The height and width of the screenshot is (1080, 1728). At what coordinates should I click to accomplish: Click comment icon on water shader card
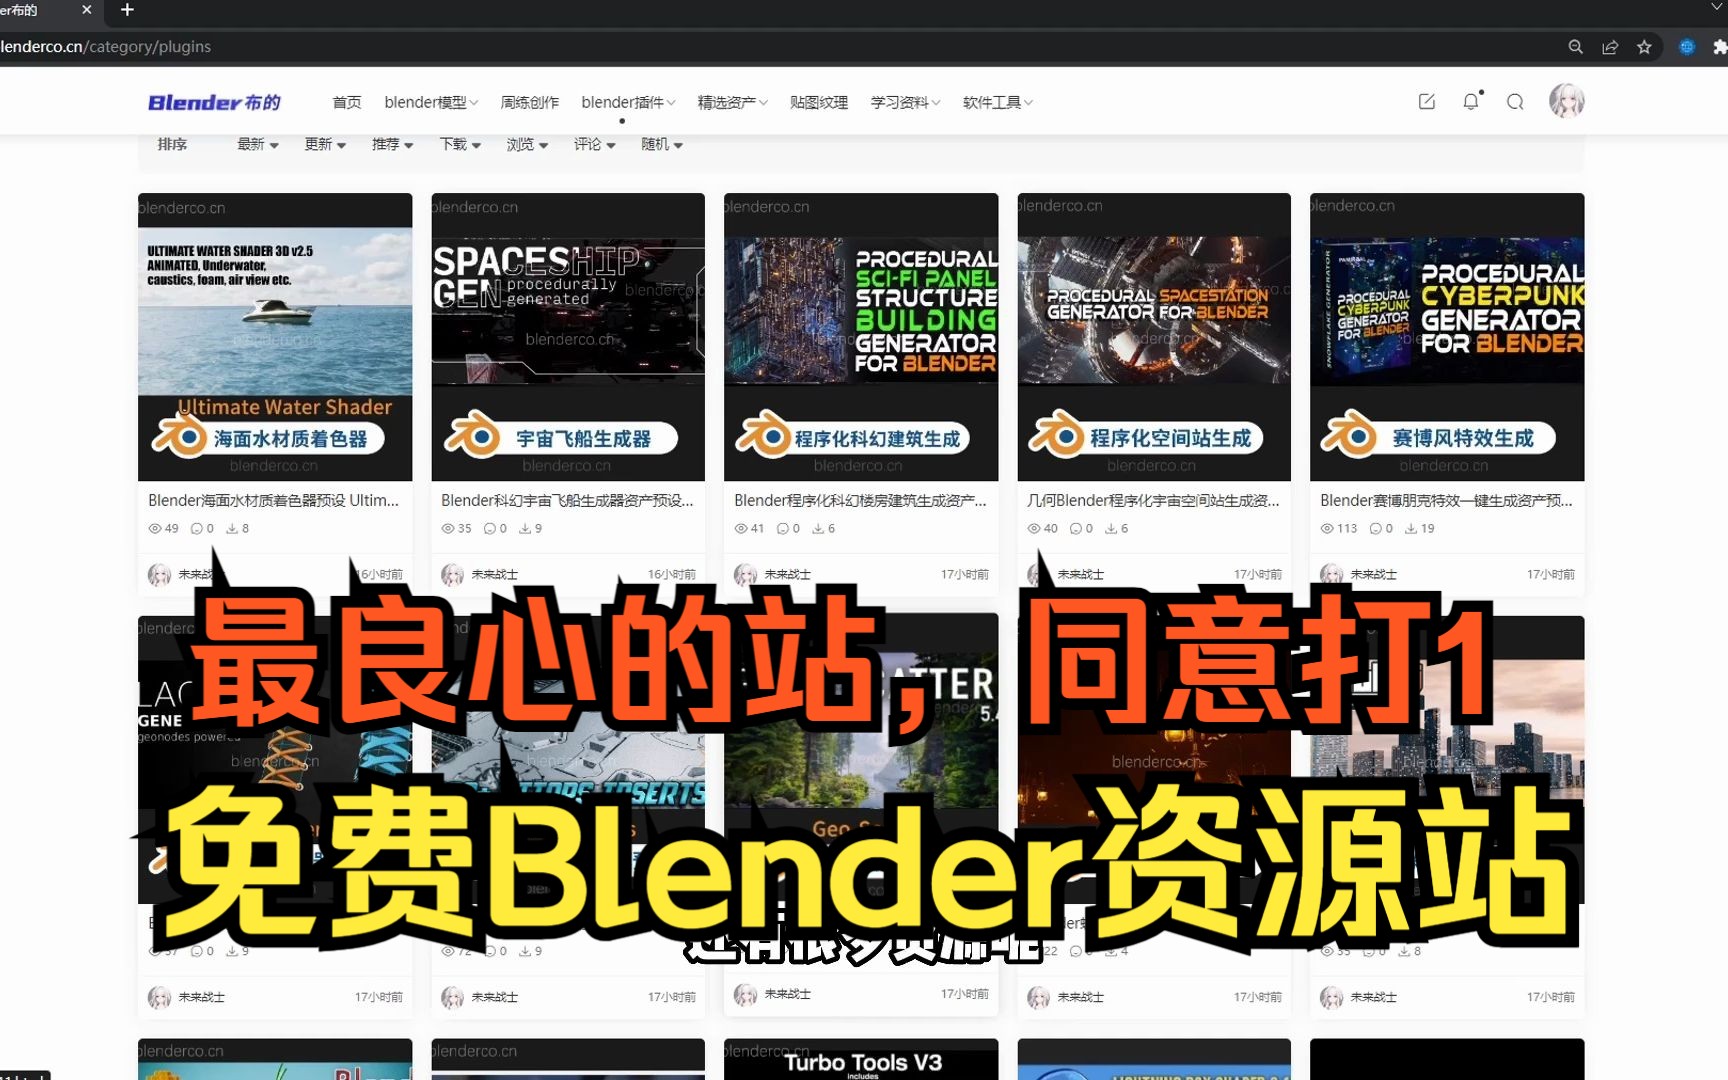(196, 528)
